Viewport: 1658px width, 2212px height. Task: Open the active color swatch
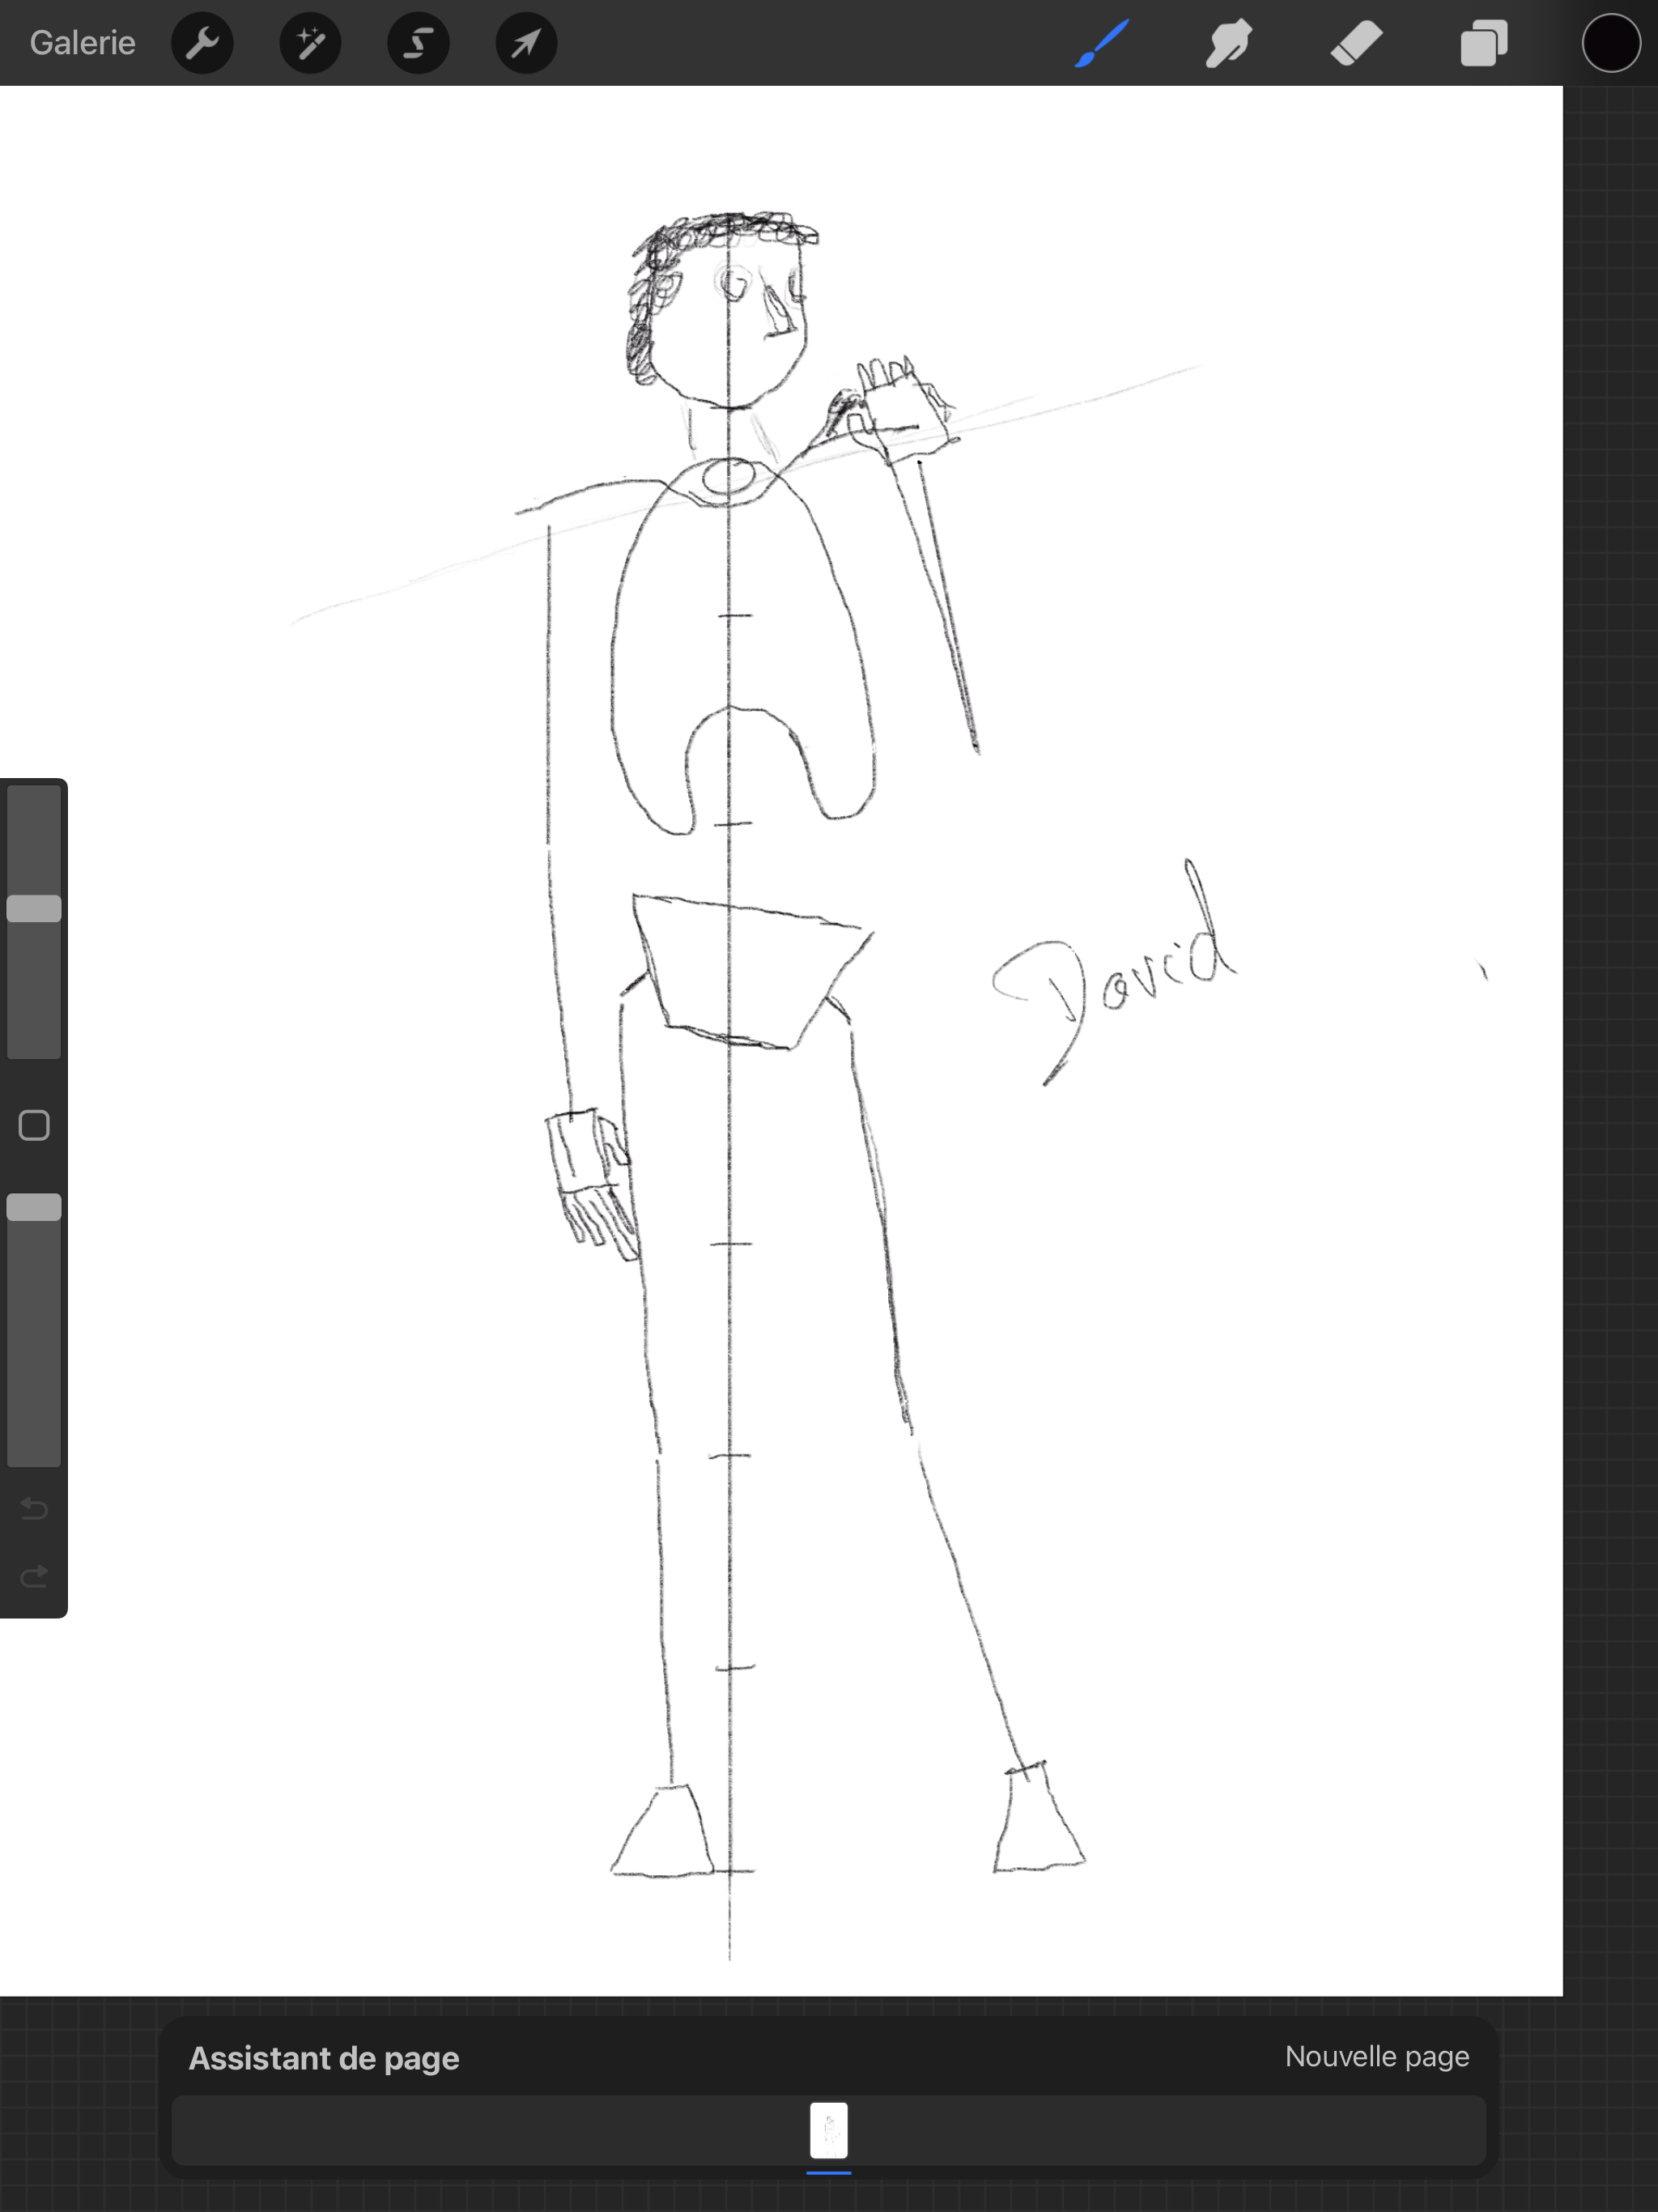coord(1610,43)
